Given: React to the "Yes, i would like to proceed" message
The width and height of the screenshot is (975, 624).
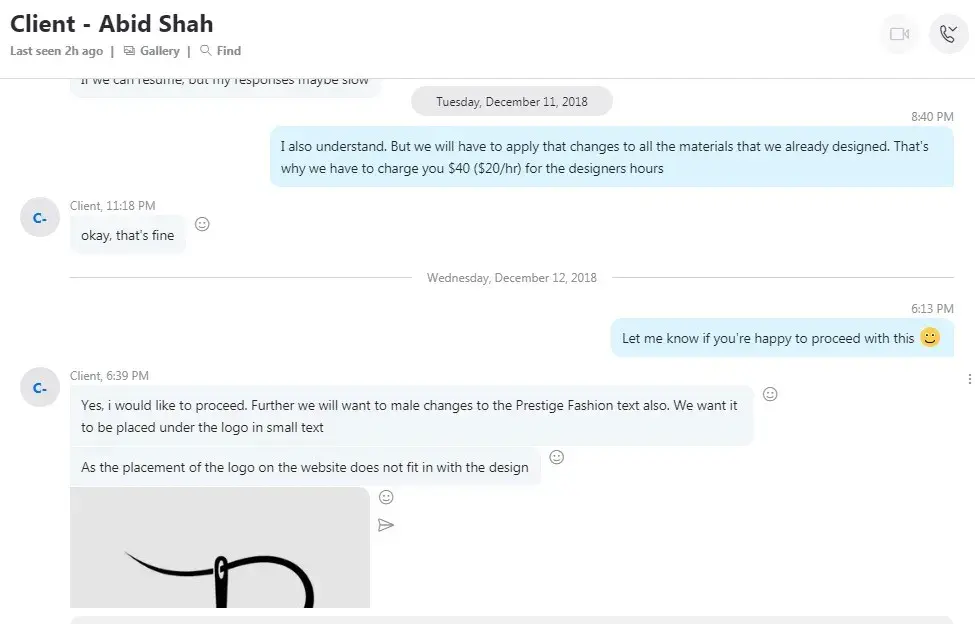Looking at the screenshot, I should [770, 394].
